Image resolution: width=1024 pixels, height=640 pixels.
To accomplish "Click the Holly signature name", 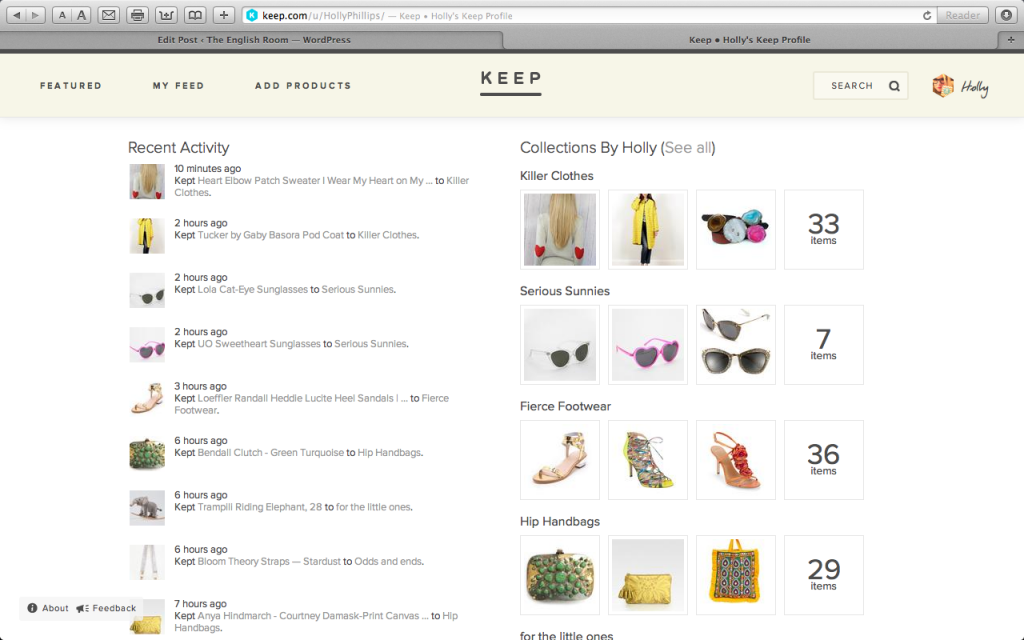I will [974, 87].
